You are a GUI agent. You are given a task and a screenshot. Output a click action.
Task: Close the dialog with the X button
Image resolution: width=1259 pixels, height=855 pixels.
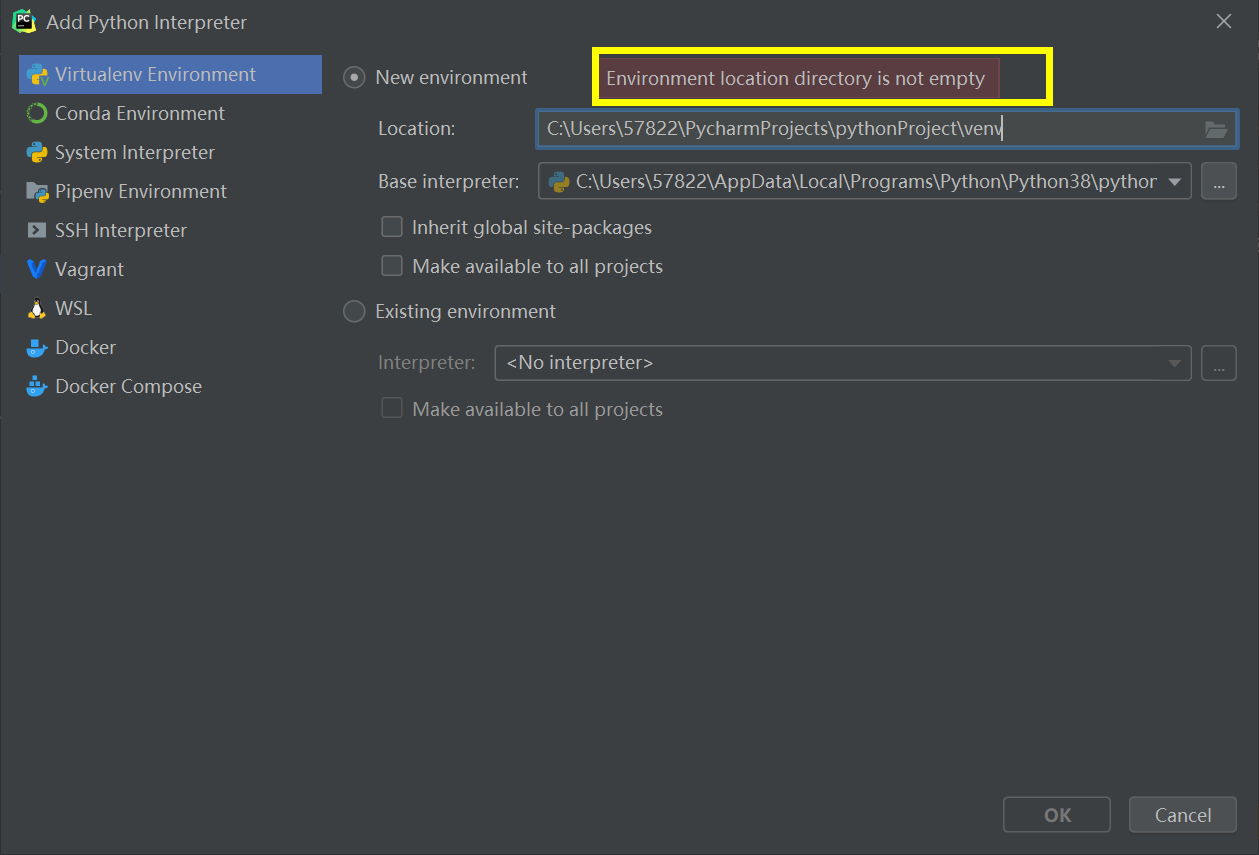click(x=1224, y=21)
